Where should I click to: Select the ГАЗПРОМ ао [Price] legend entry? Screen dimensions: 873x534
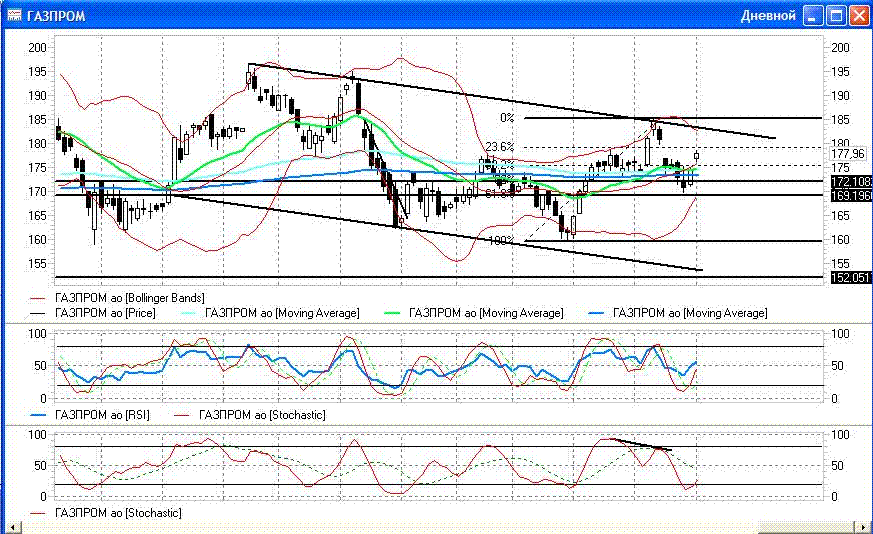point(92,313)
